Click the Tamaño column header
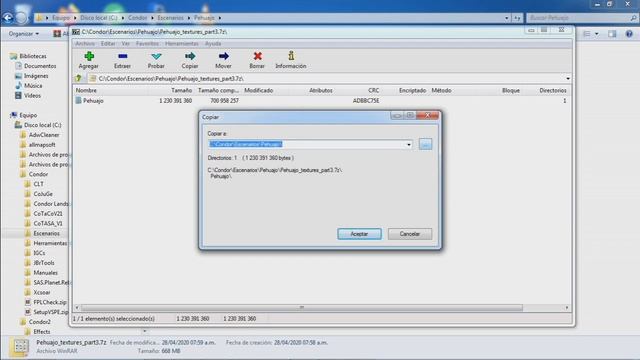640x360 pixels. [x=182, y=90]
